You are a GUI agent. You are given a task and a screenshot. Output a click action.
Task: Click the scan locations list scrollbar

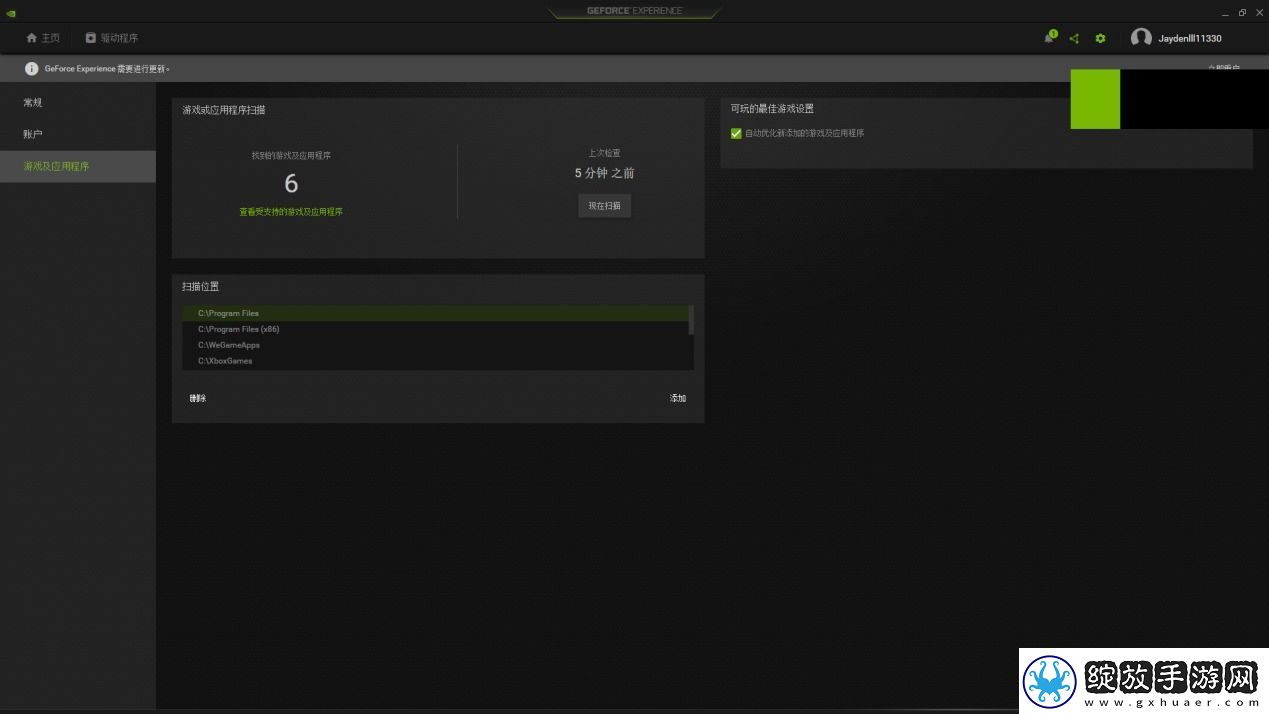(x=691, y=321)
